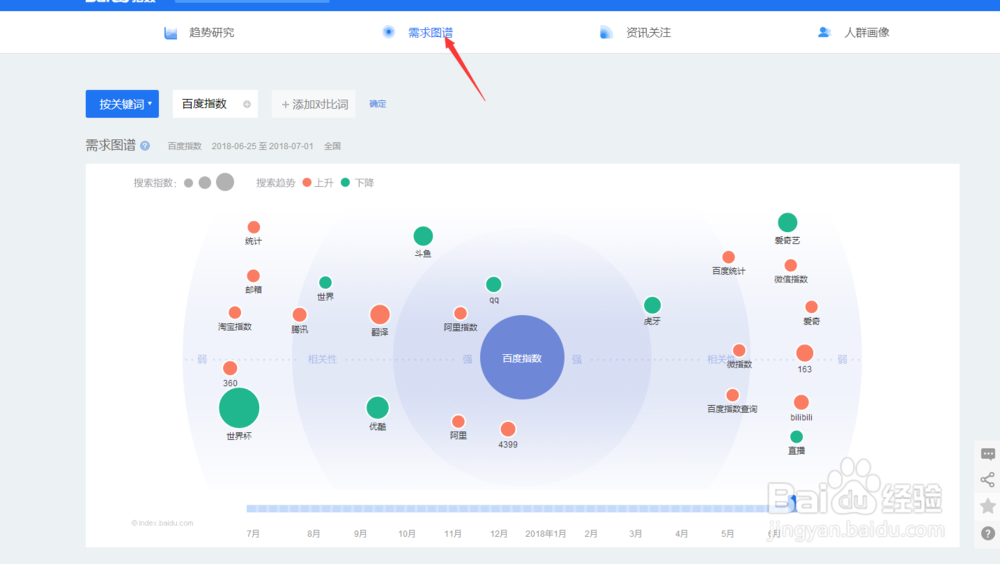Select the central 百度指数 bubble
1000x564 pixels.
point(522,357)
